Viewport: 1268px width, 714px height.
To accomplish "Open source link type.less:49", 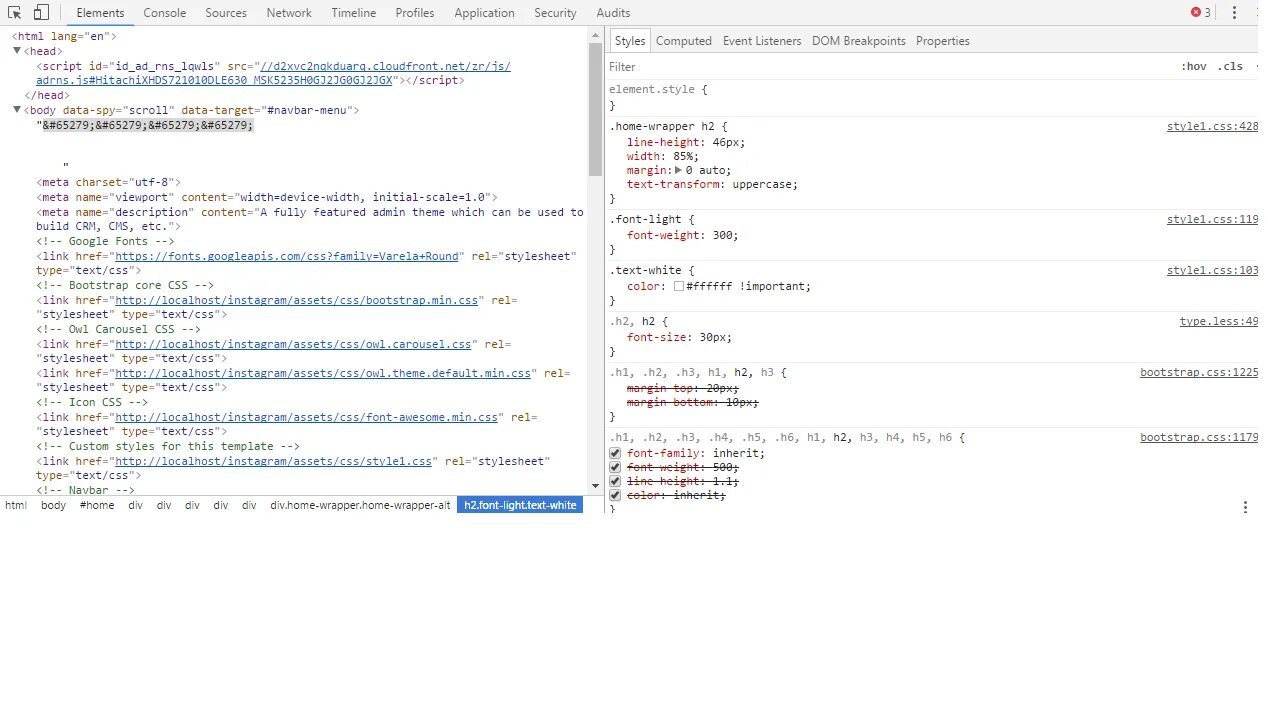I will coord(1219,322).
